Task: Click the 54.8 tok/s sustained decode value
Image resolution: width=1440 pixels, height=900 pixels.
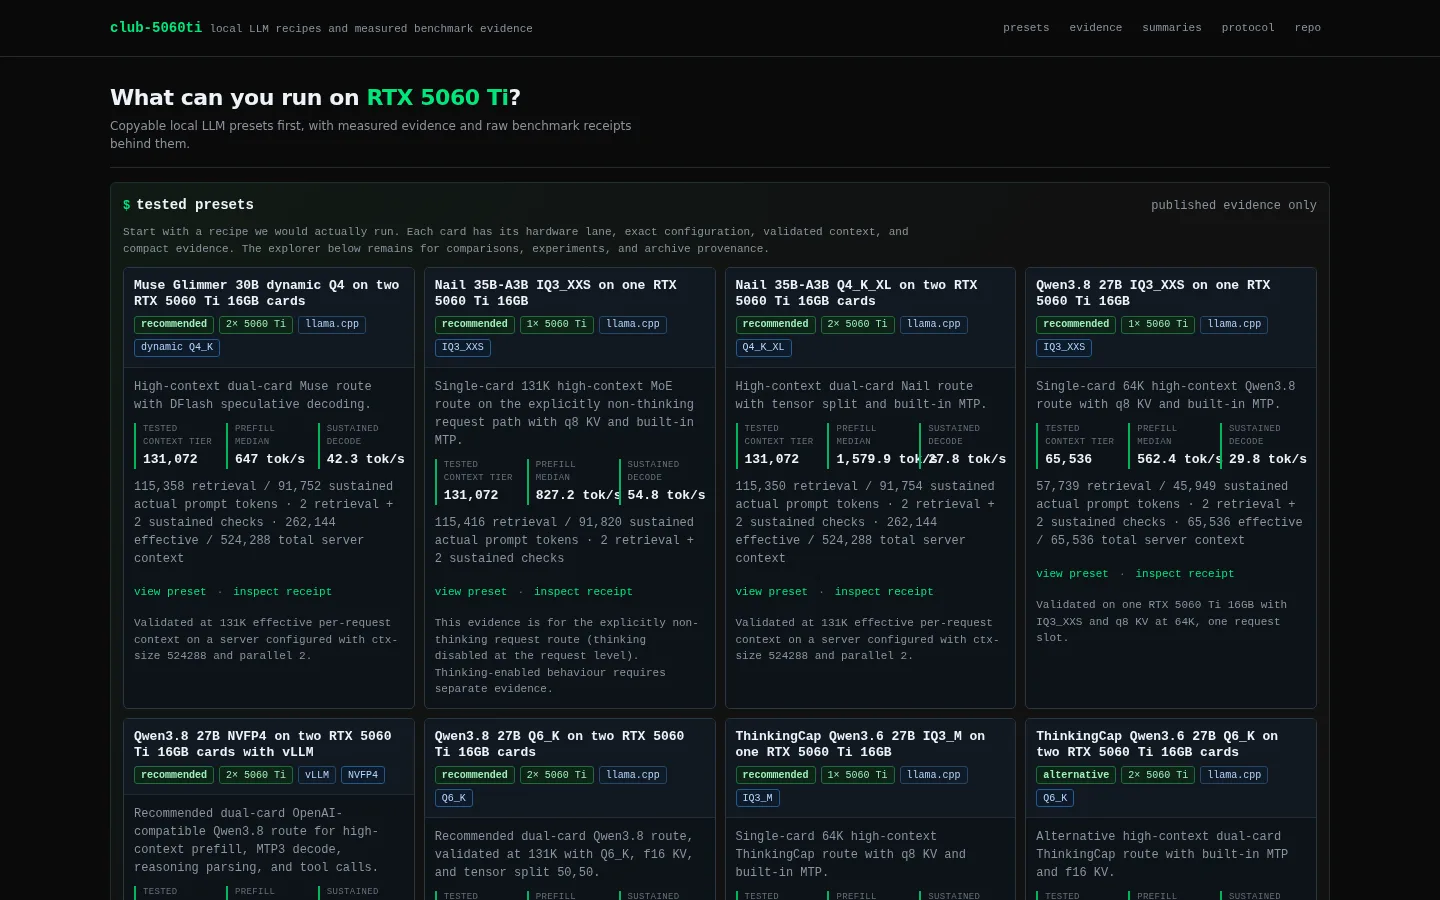Action: [667, 495]
